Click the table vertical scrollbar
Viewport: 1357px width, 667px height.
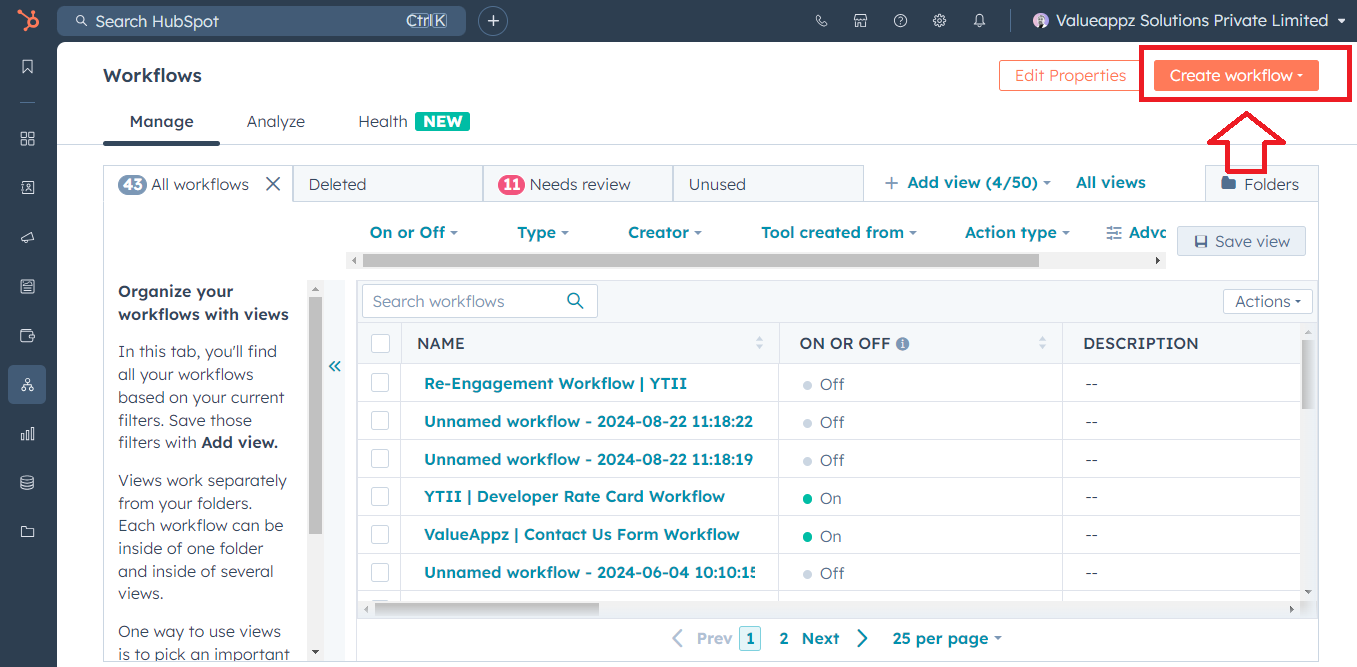pos(1310,374)
